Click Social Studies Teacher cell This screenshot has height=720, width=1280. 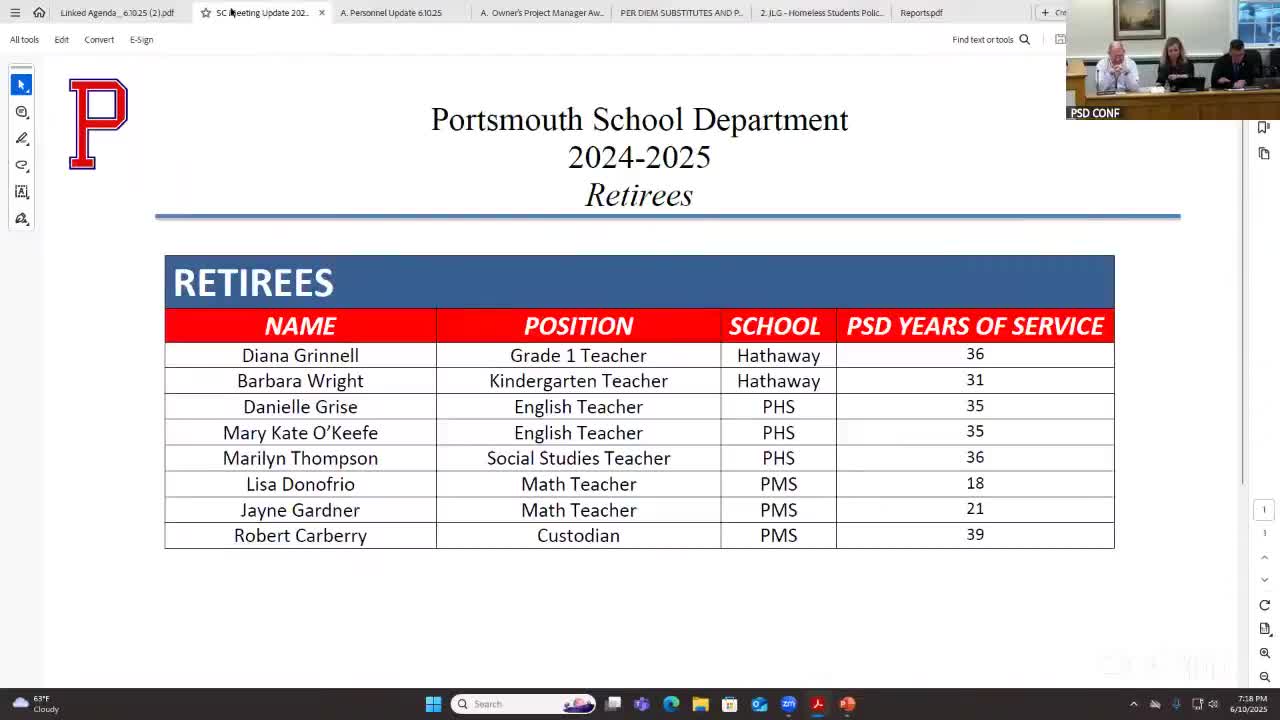578,458
